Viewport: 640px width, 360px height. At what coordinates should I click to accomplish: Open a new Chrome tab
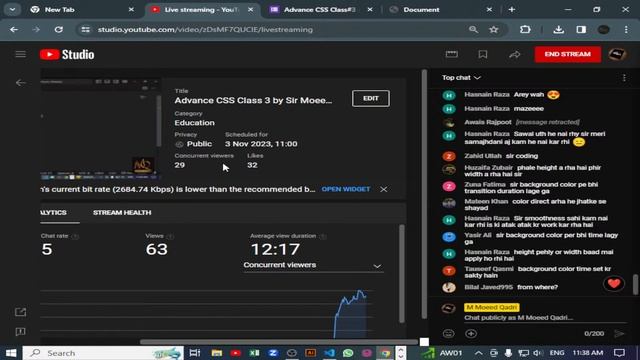tap(512, 9)
